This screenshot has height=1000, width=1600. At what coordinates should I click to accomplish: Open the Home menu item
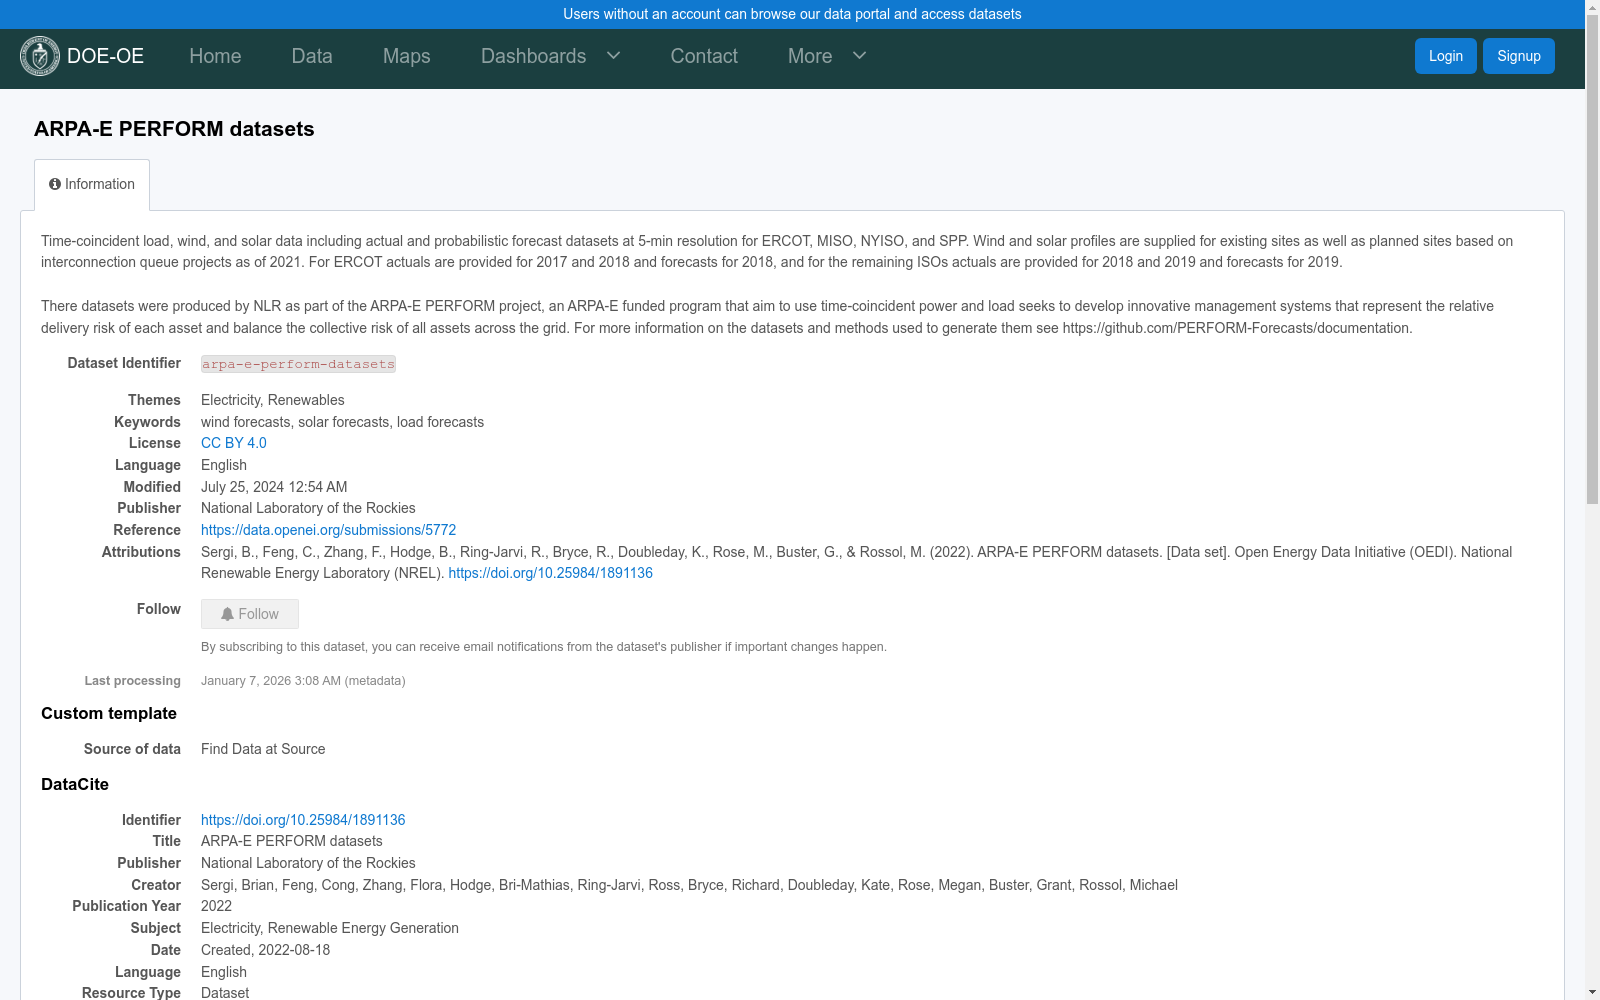tap(215, 56)
